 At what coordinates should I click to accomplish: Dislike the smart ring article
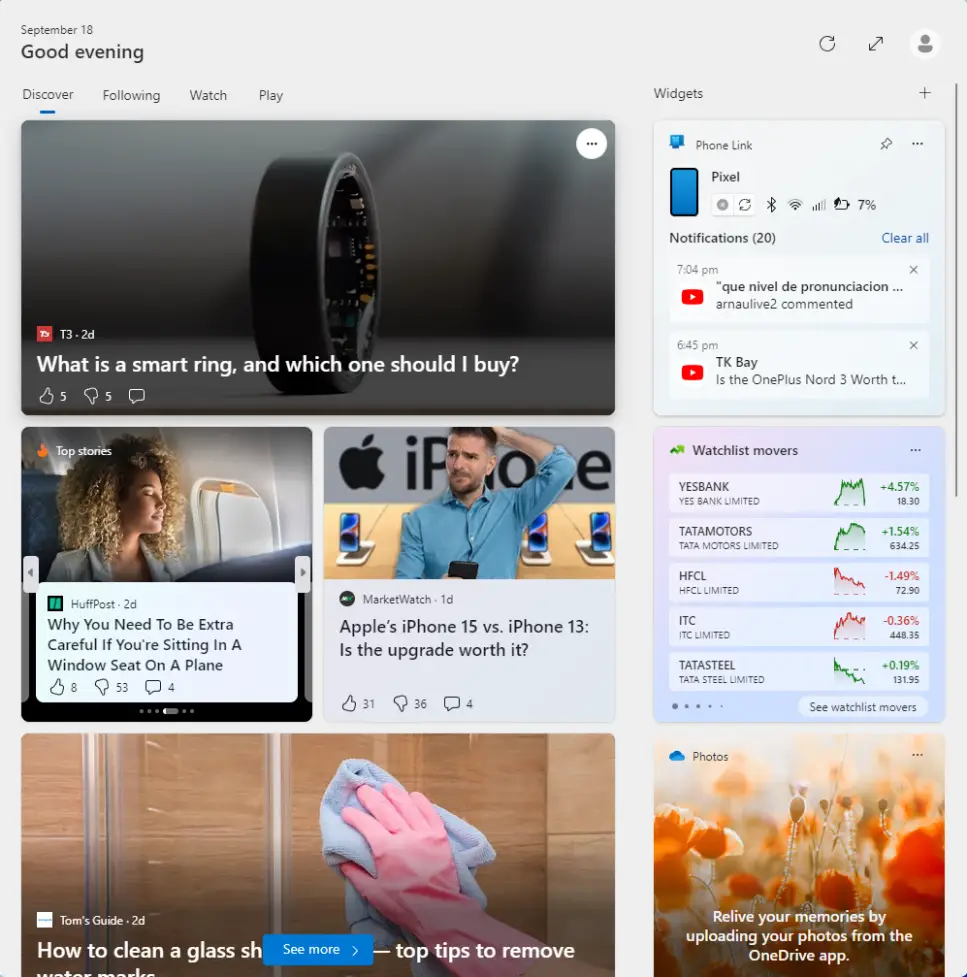tap(91, 396)
